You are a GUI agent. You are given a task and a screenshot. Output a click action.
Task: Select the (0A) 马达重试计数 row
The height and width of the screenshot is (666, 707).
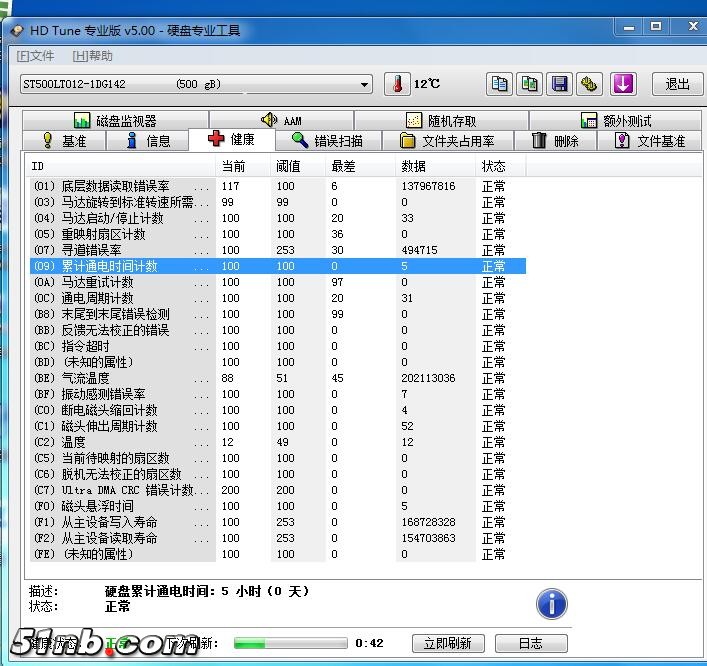[278, 282]
